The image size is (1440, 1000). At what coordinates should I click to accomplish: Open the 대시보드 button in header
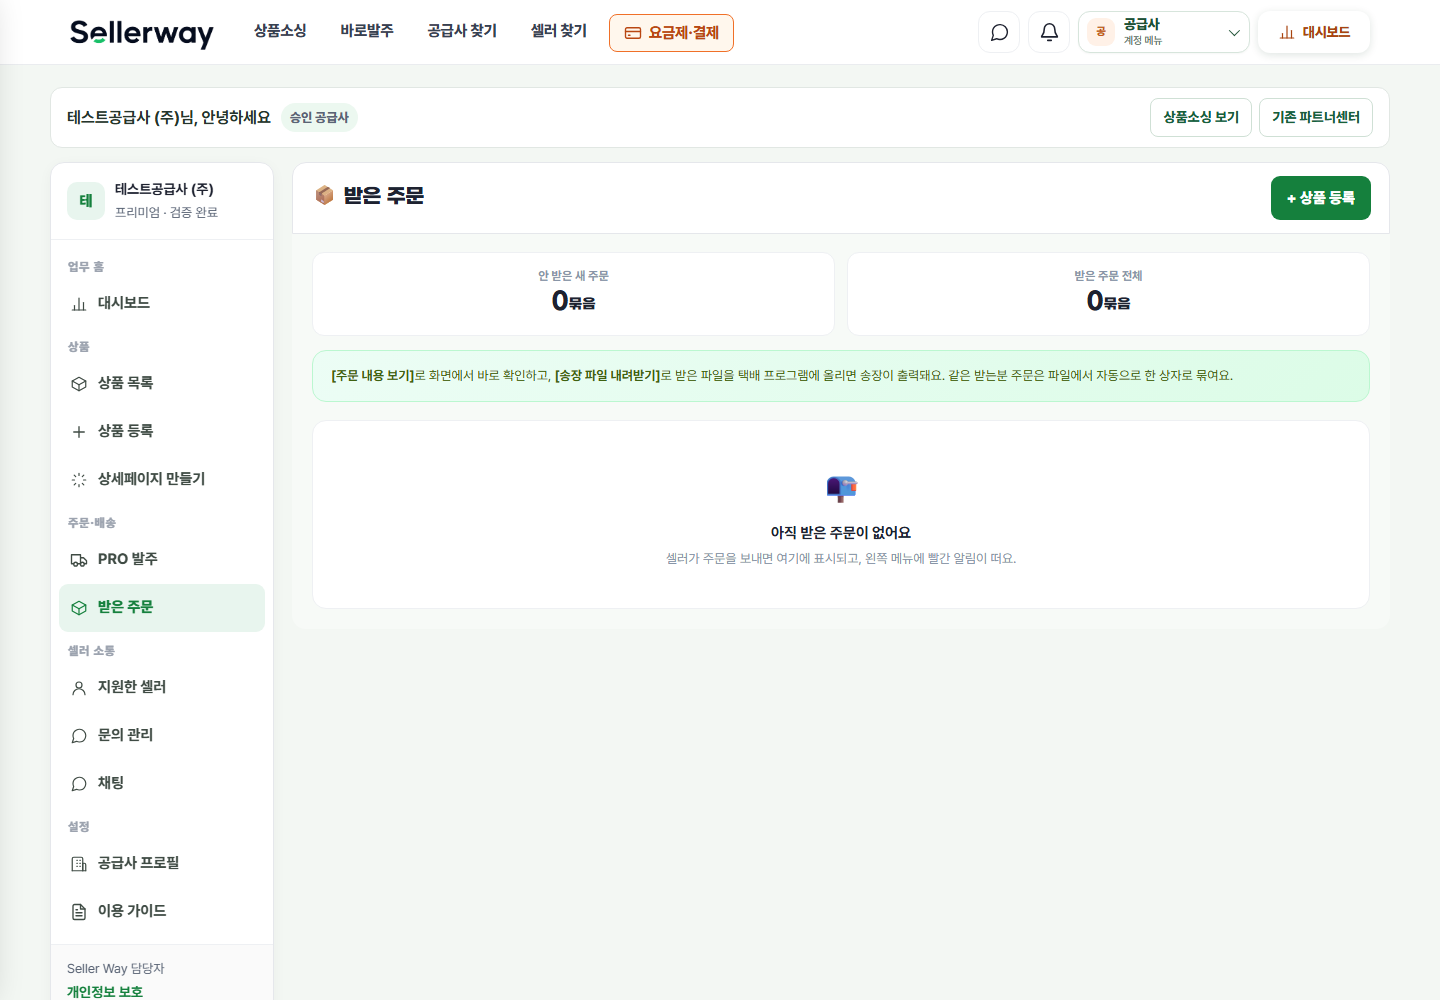coord(1314,32)
